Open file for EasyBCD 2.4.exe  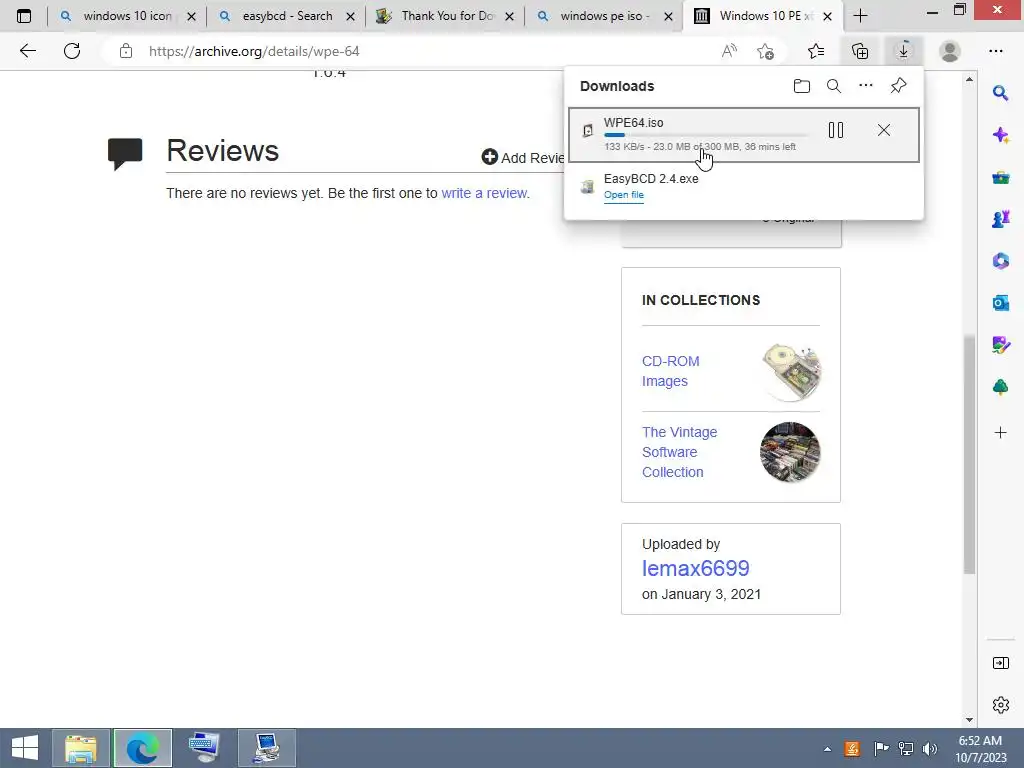(624, 195)
